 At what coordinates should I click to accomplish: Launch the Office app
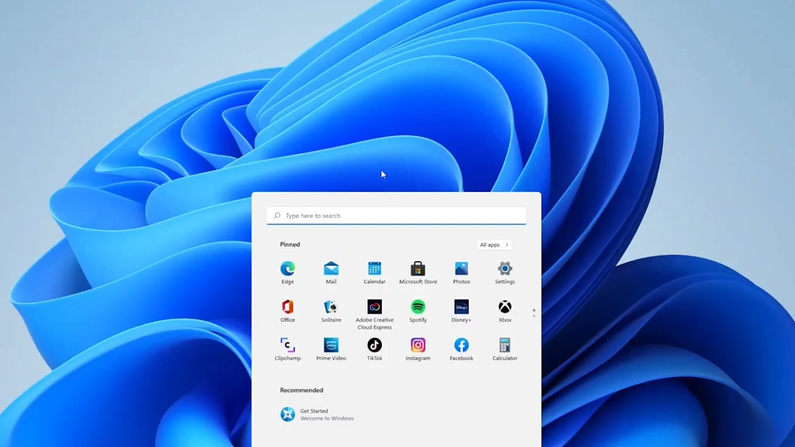(x=287, y=308)
